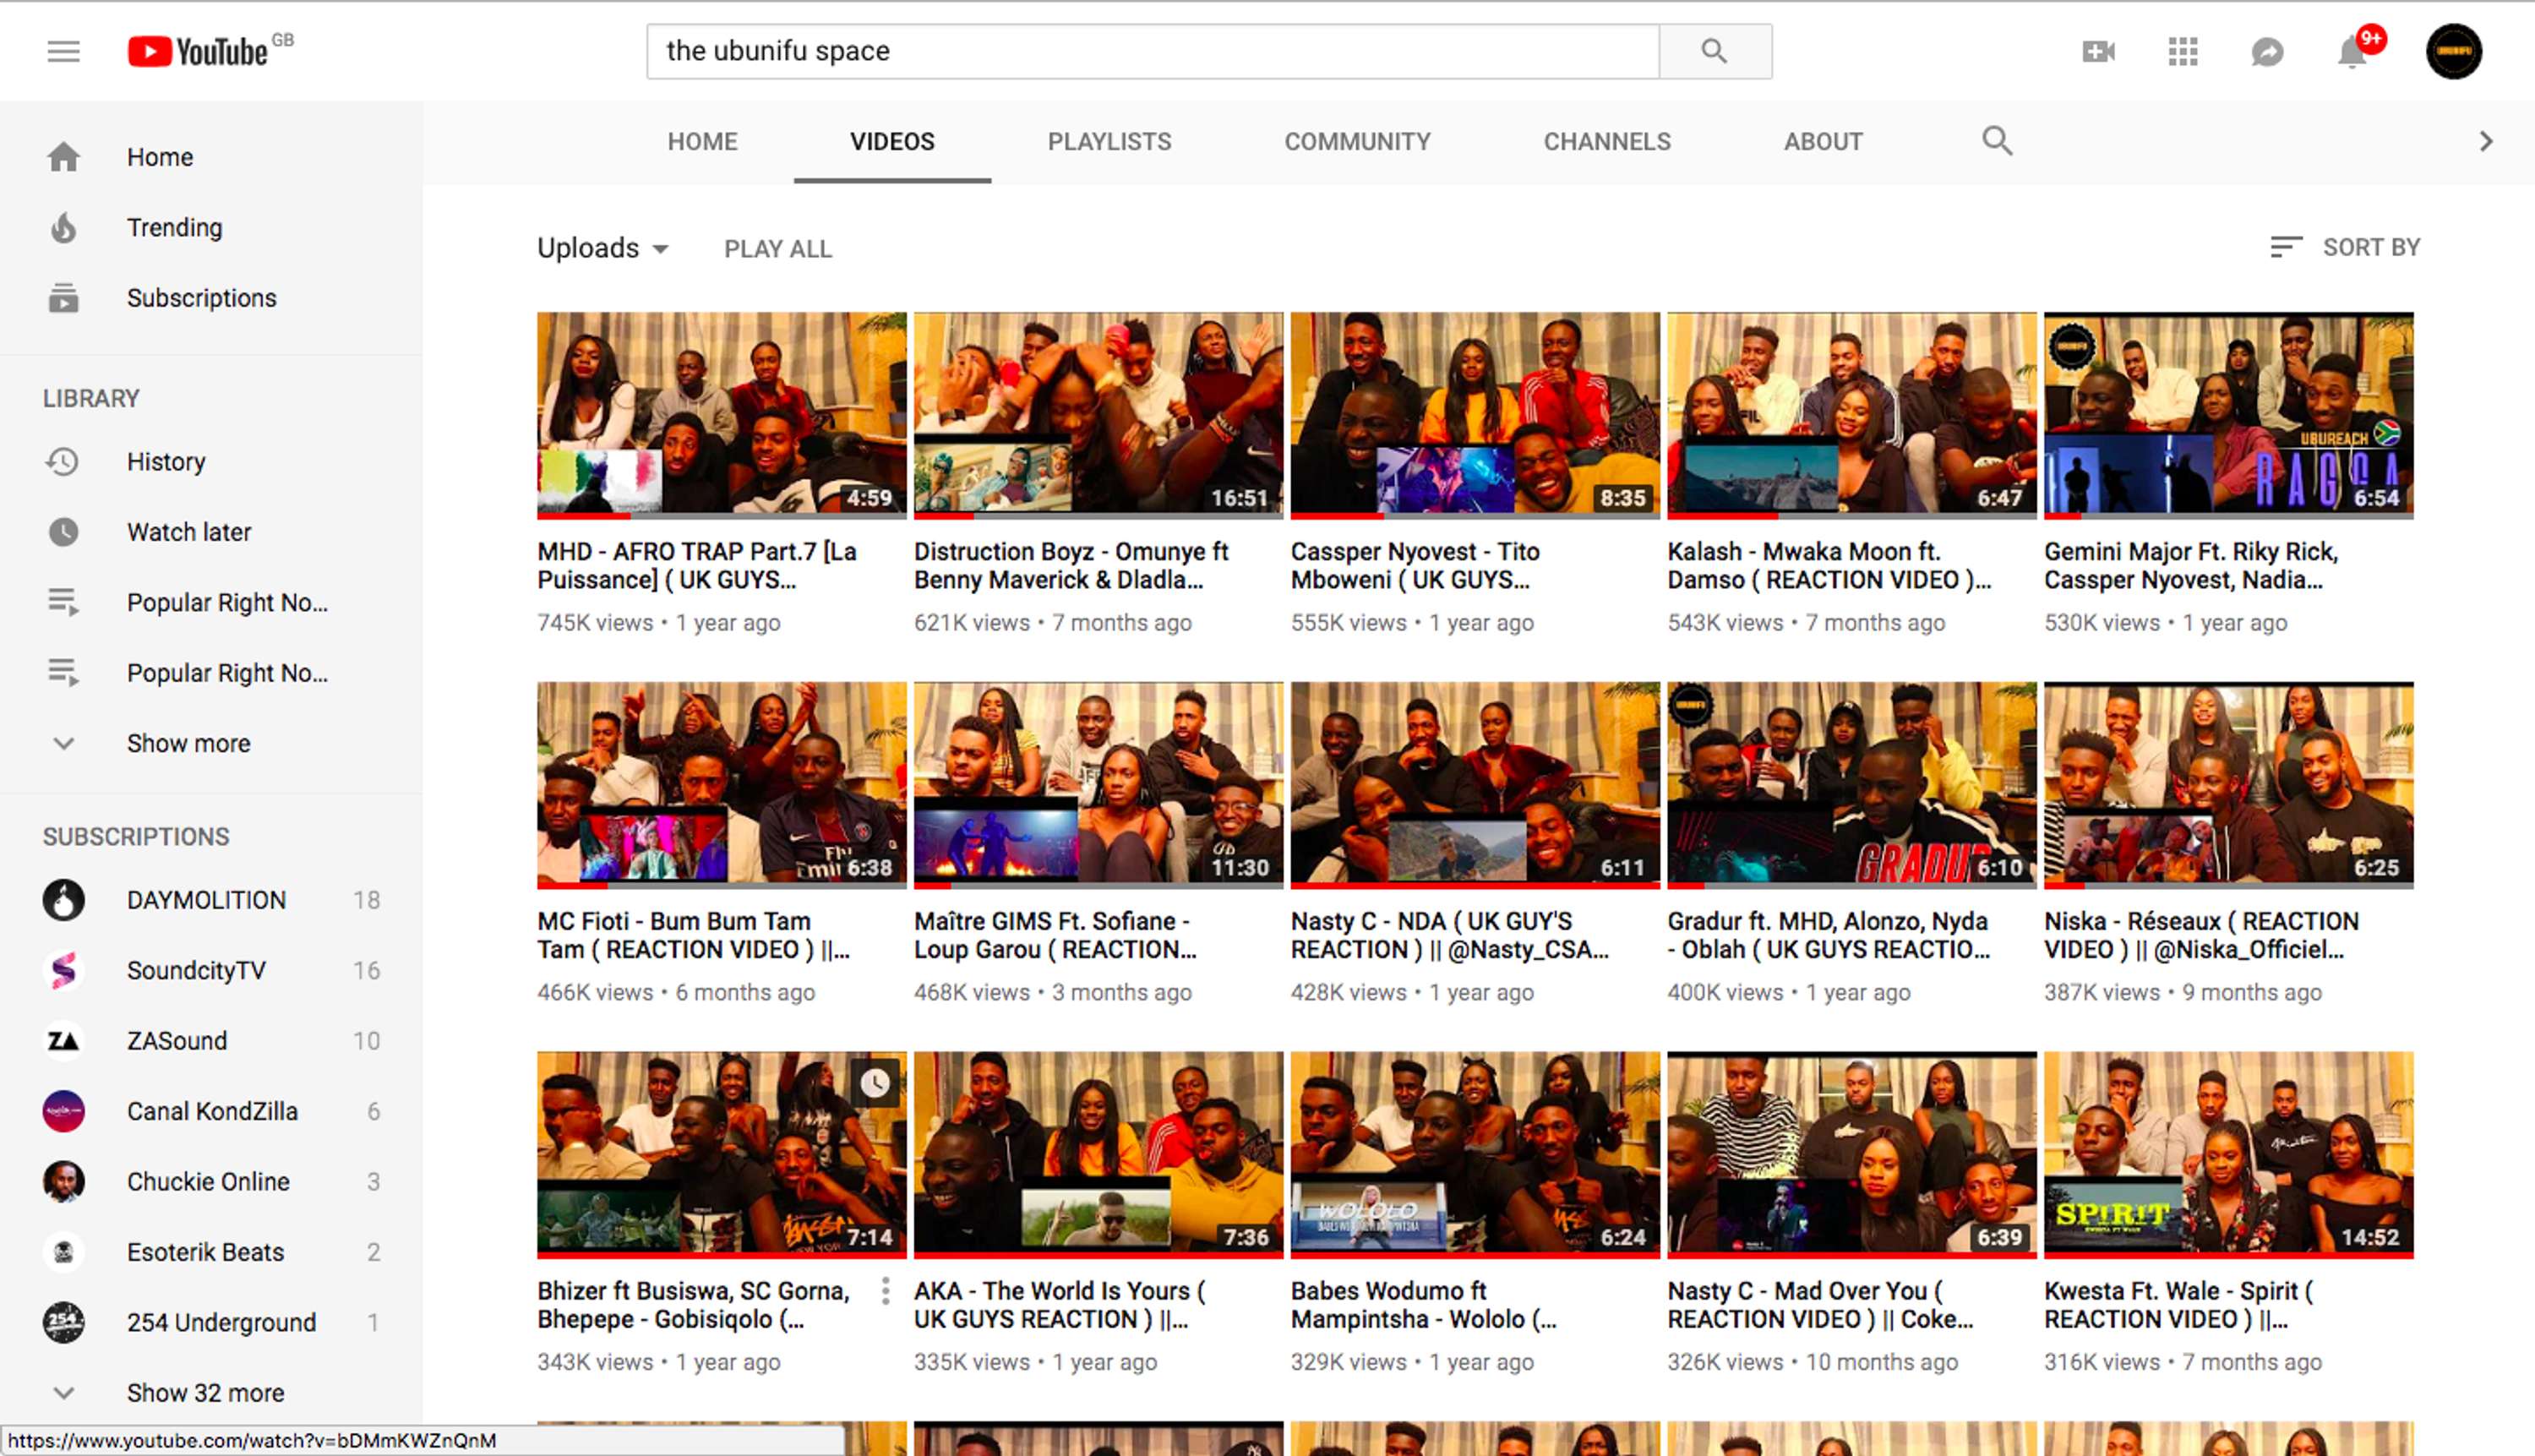Go to Home in the sidebar
Viewport: 2535px width, 1456px height.
click(x=211, y=157)
